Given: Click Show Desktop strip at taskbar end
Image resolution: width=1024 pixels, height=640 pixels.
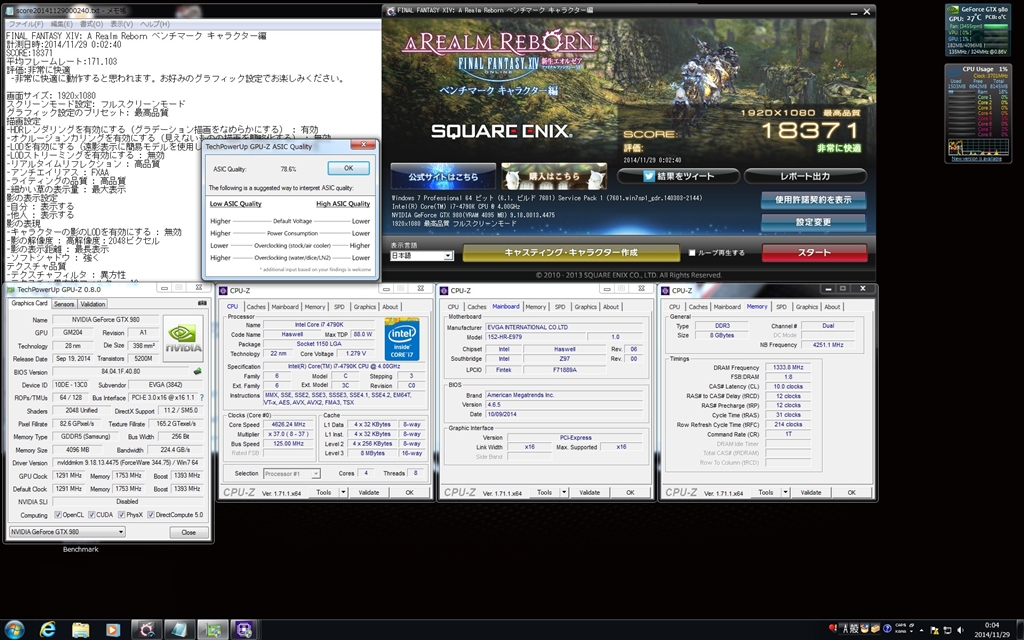Looking at the screenshot, I should (1019, 630).
